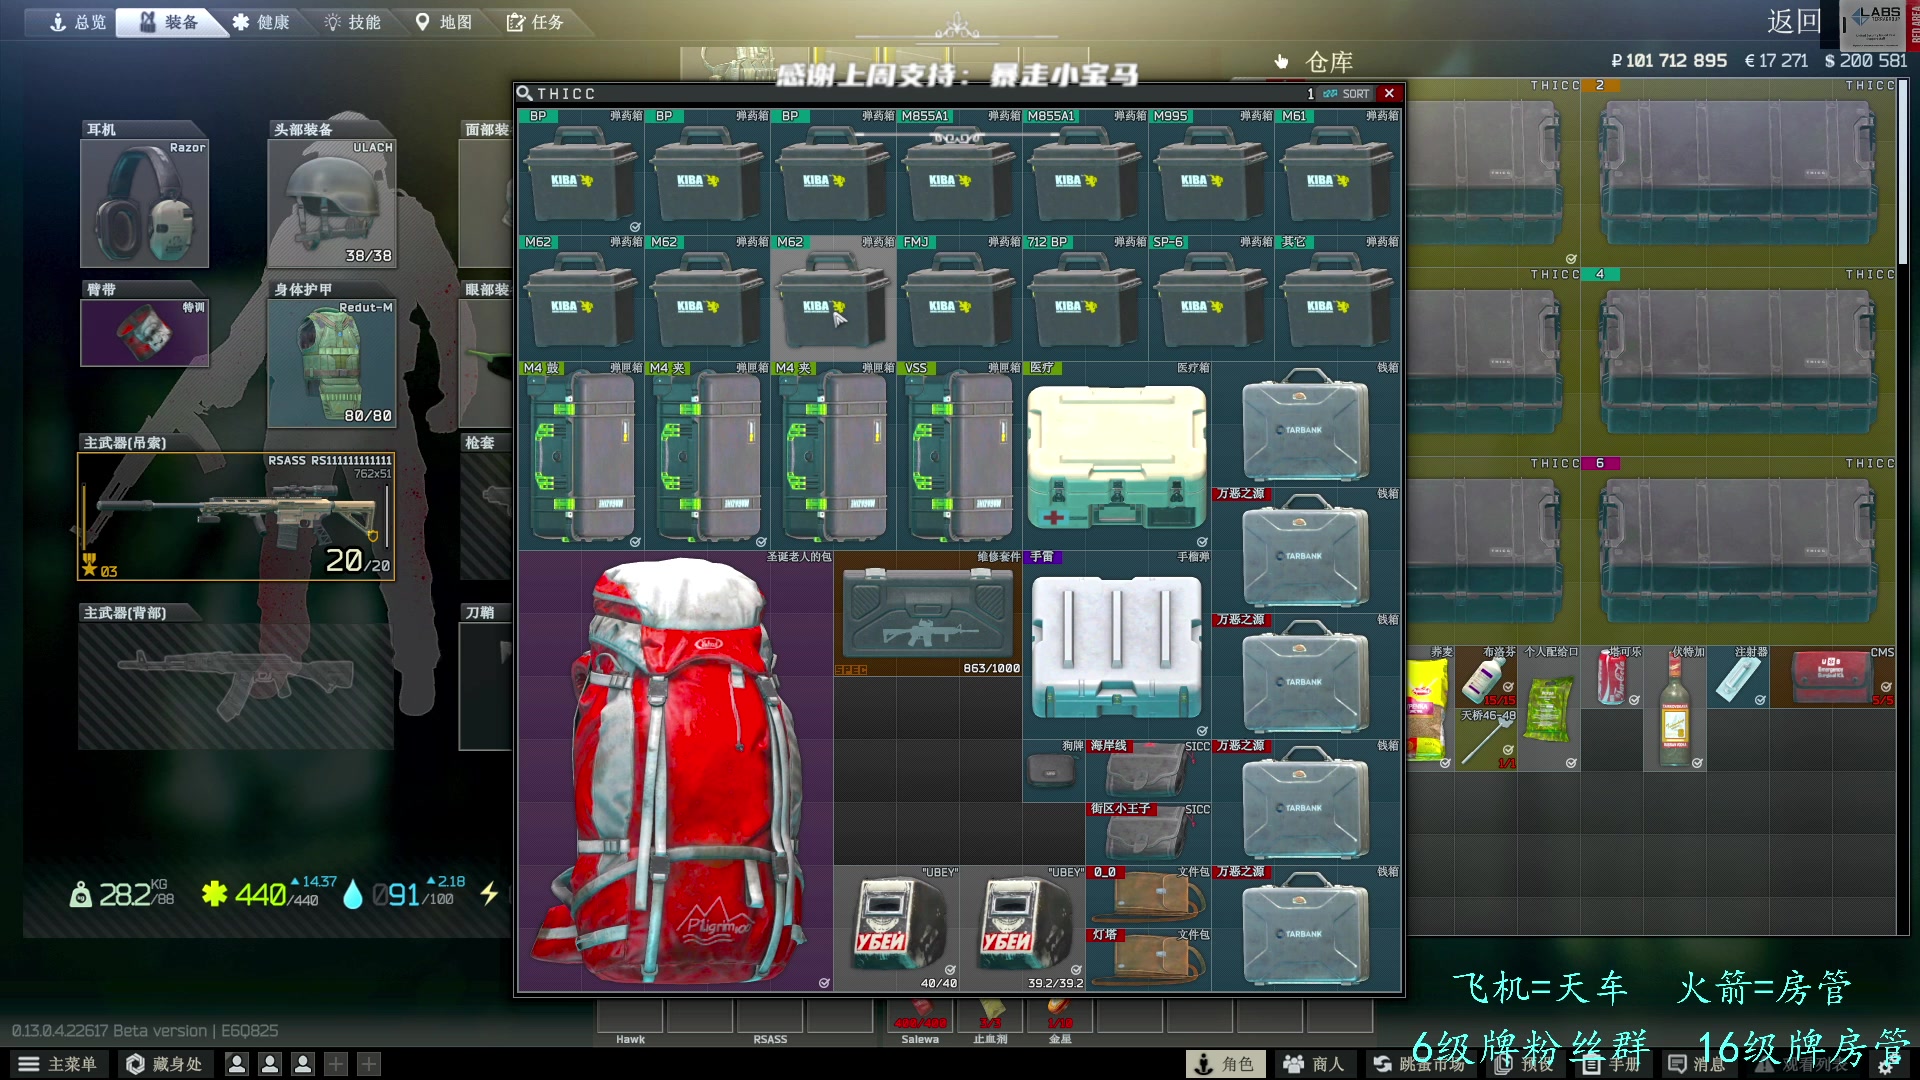Viewport: 1920px width, 1080px height.
Task: Open the 地图 map tab
Action: coord(444,22)
